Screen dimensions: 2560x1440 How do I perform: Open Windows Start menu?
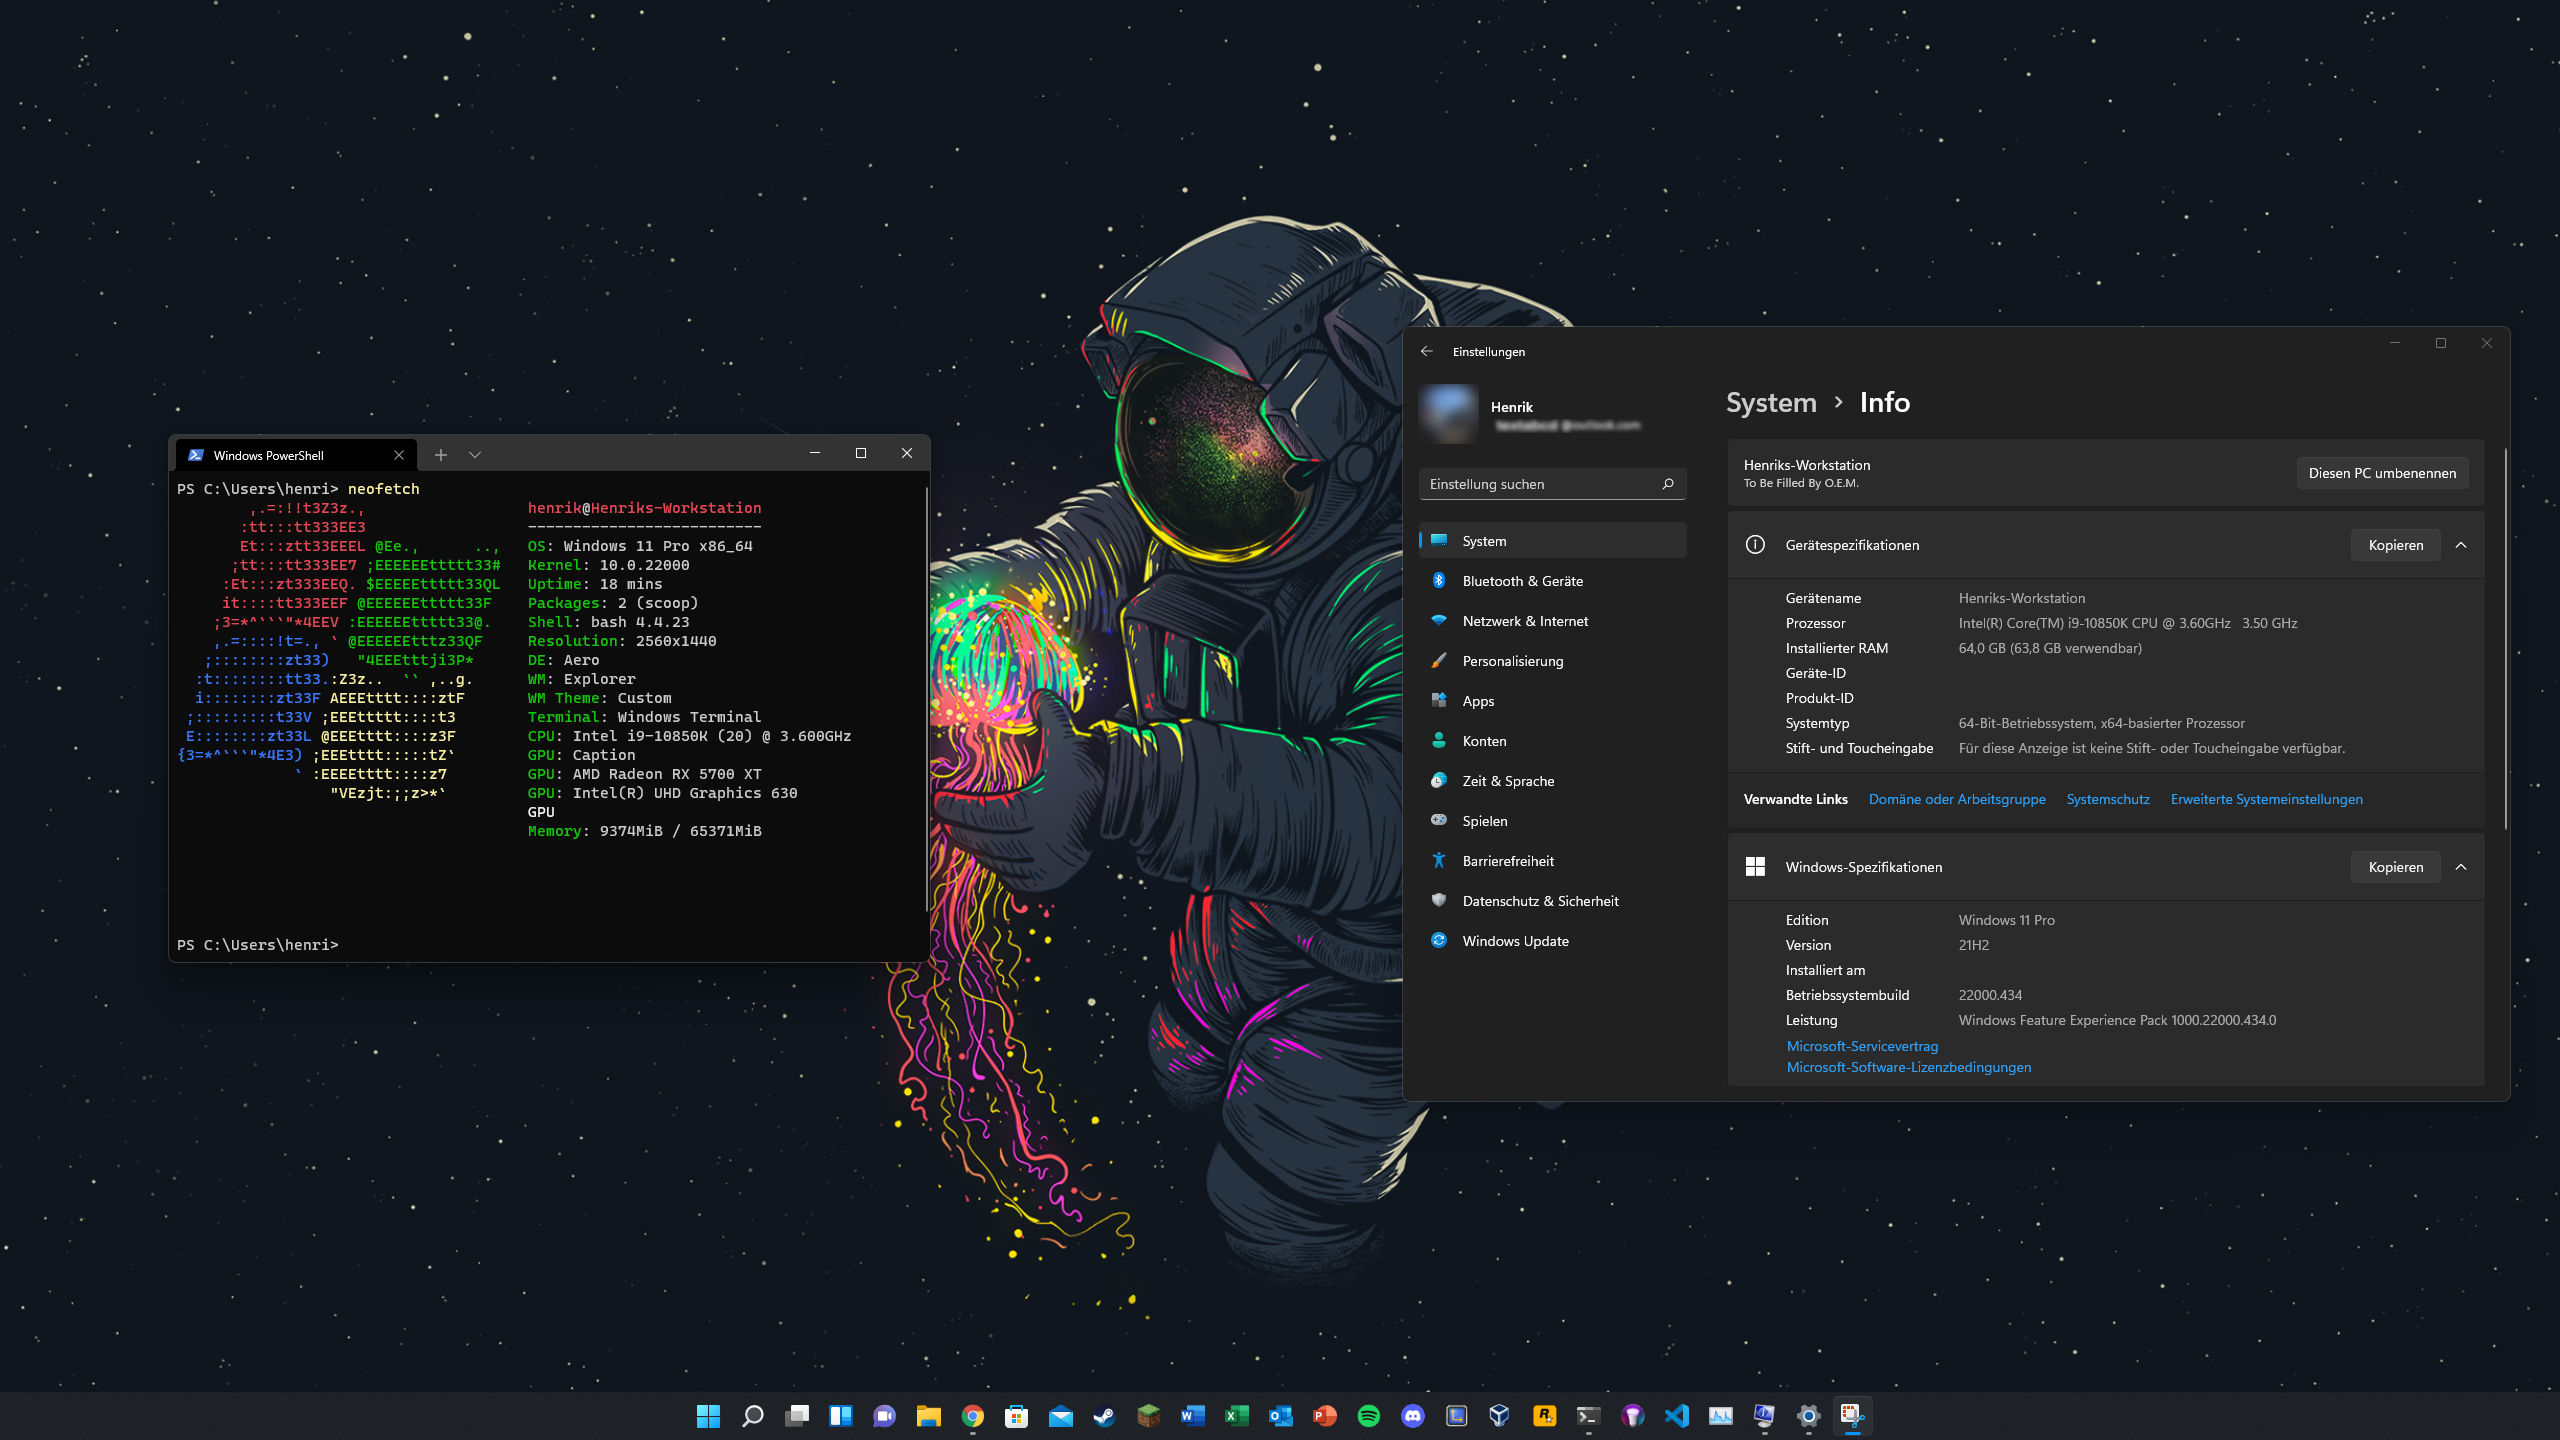click(x=708, y=1416)
